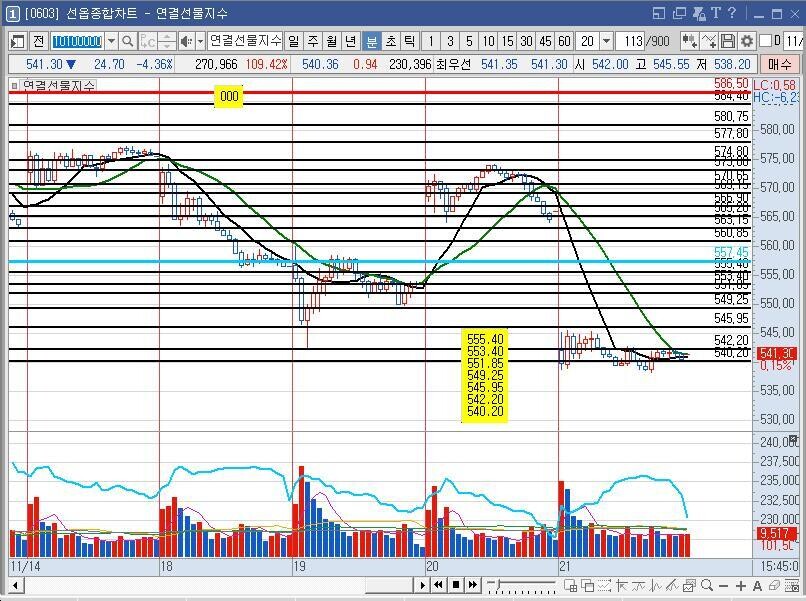The image size is (806, 601).
Task: Select the 60-minute interval button
Action: [564, 41]
